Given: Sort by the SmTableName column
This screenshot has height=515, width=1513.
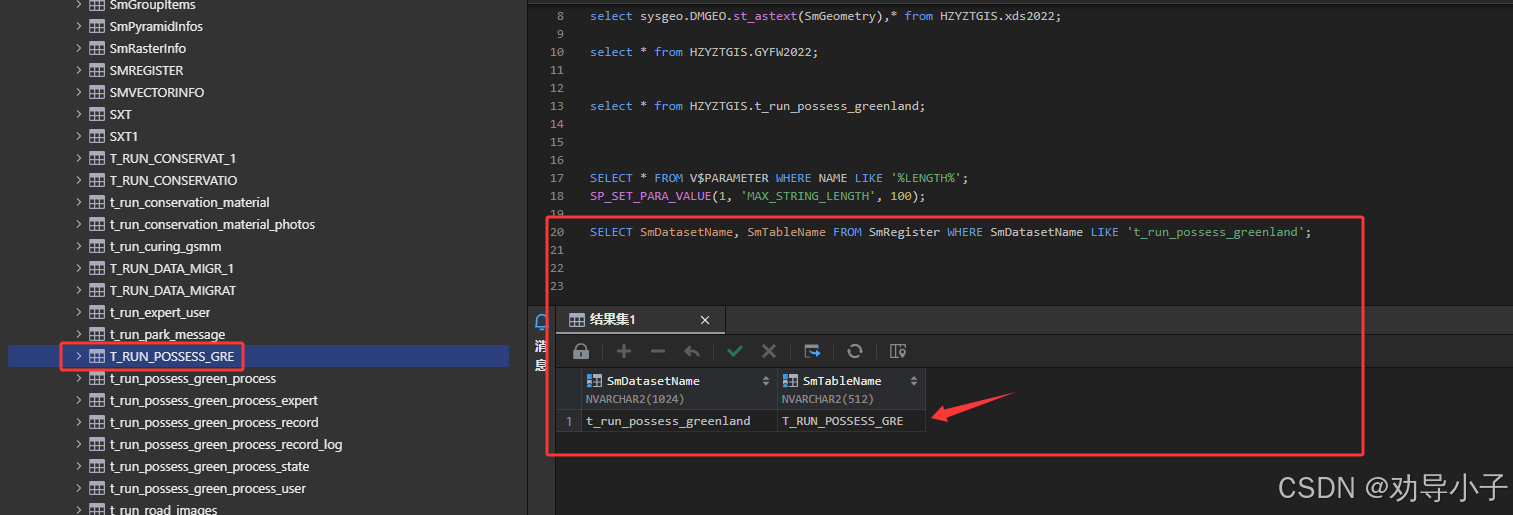Looking at the screenshot, I should [x=914, y=381].
